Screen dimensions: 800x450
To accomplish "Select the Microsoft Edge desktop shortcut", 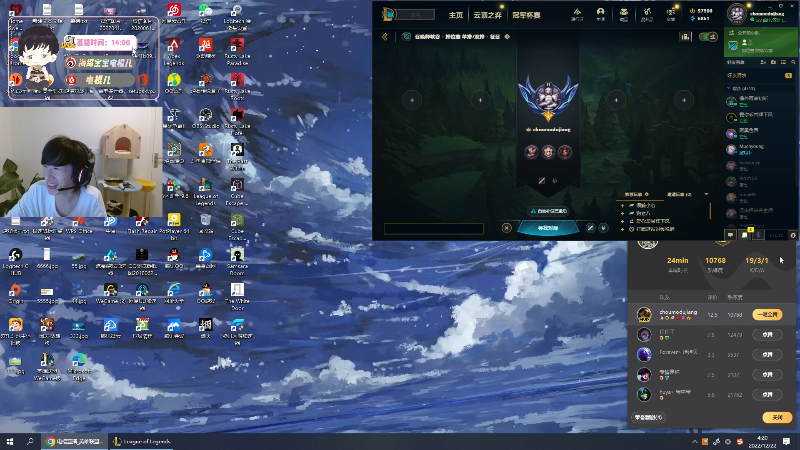I will click(x=79, y=367).
